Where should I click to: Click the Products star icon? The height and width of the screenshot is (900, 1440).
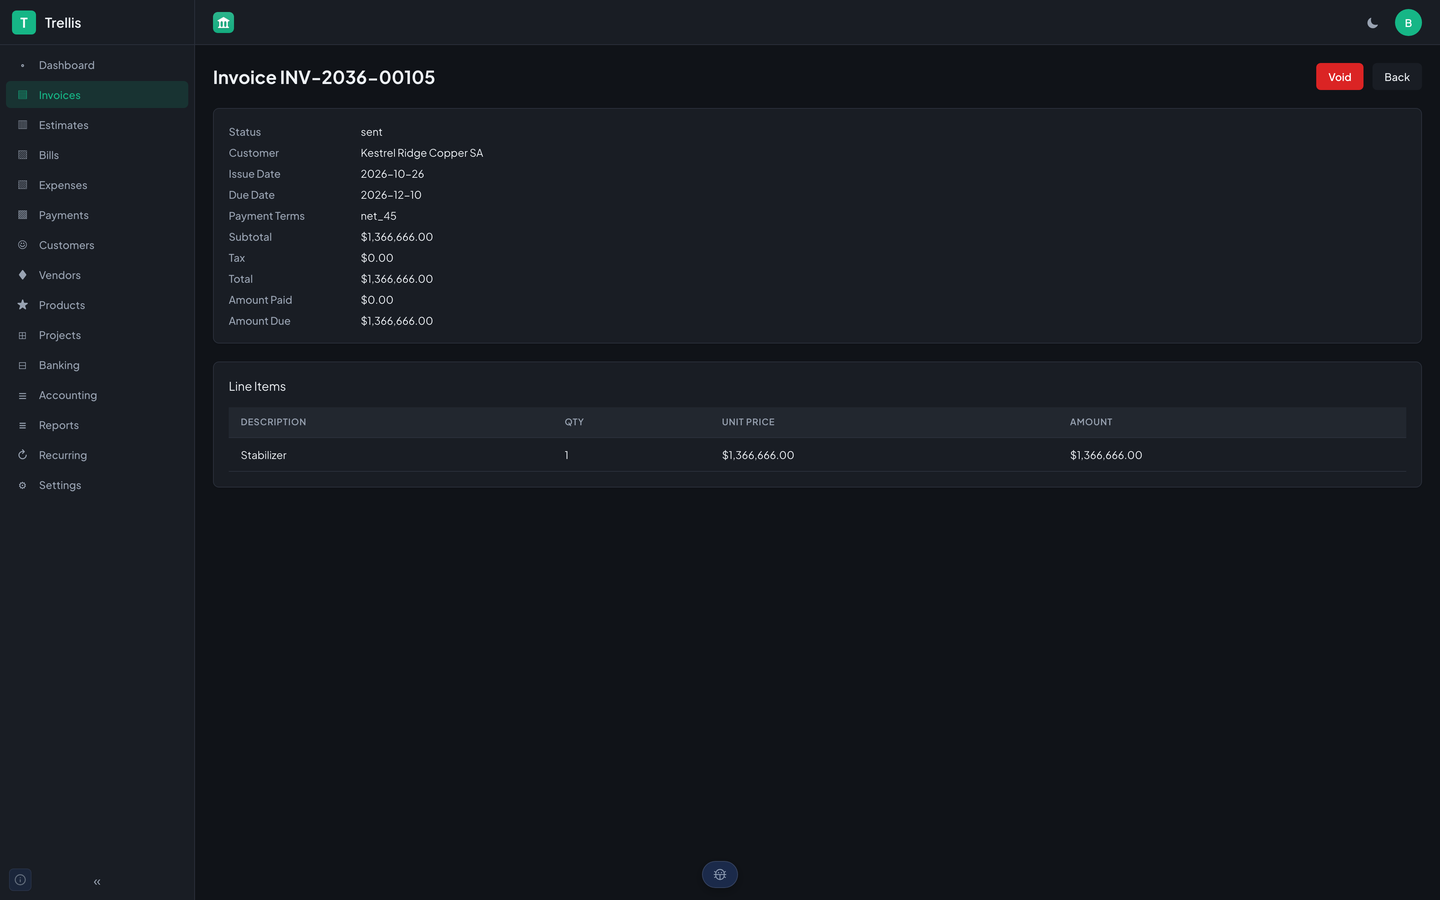coord(22,305)
